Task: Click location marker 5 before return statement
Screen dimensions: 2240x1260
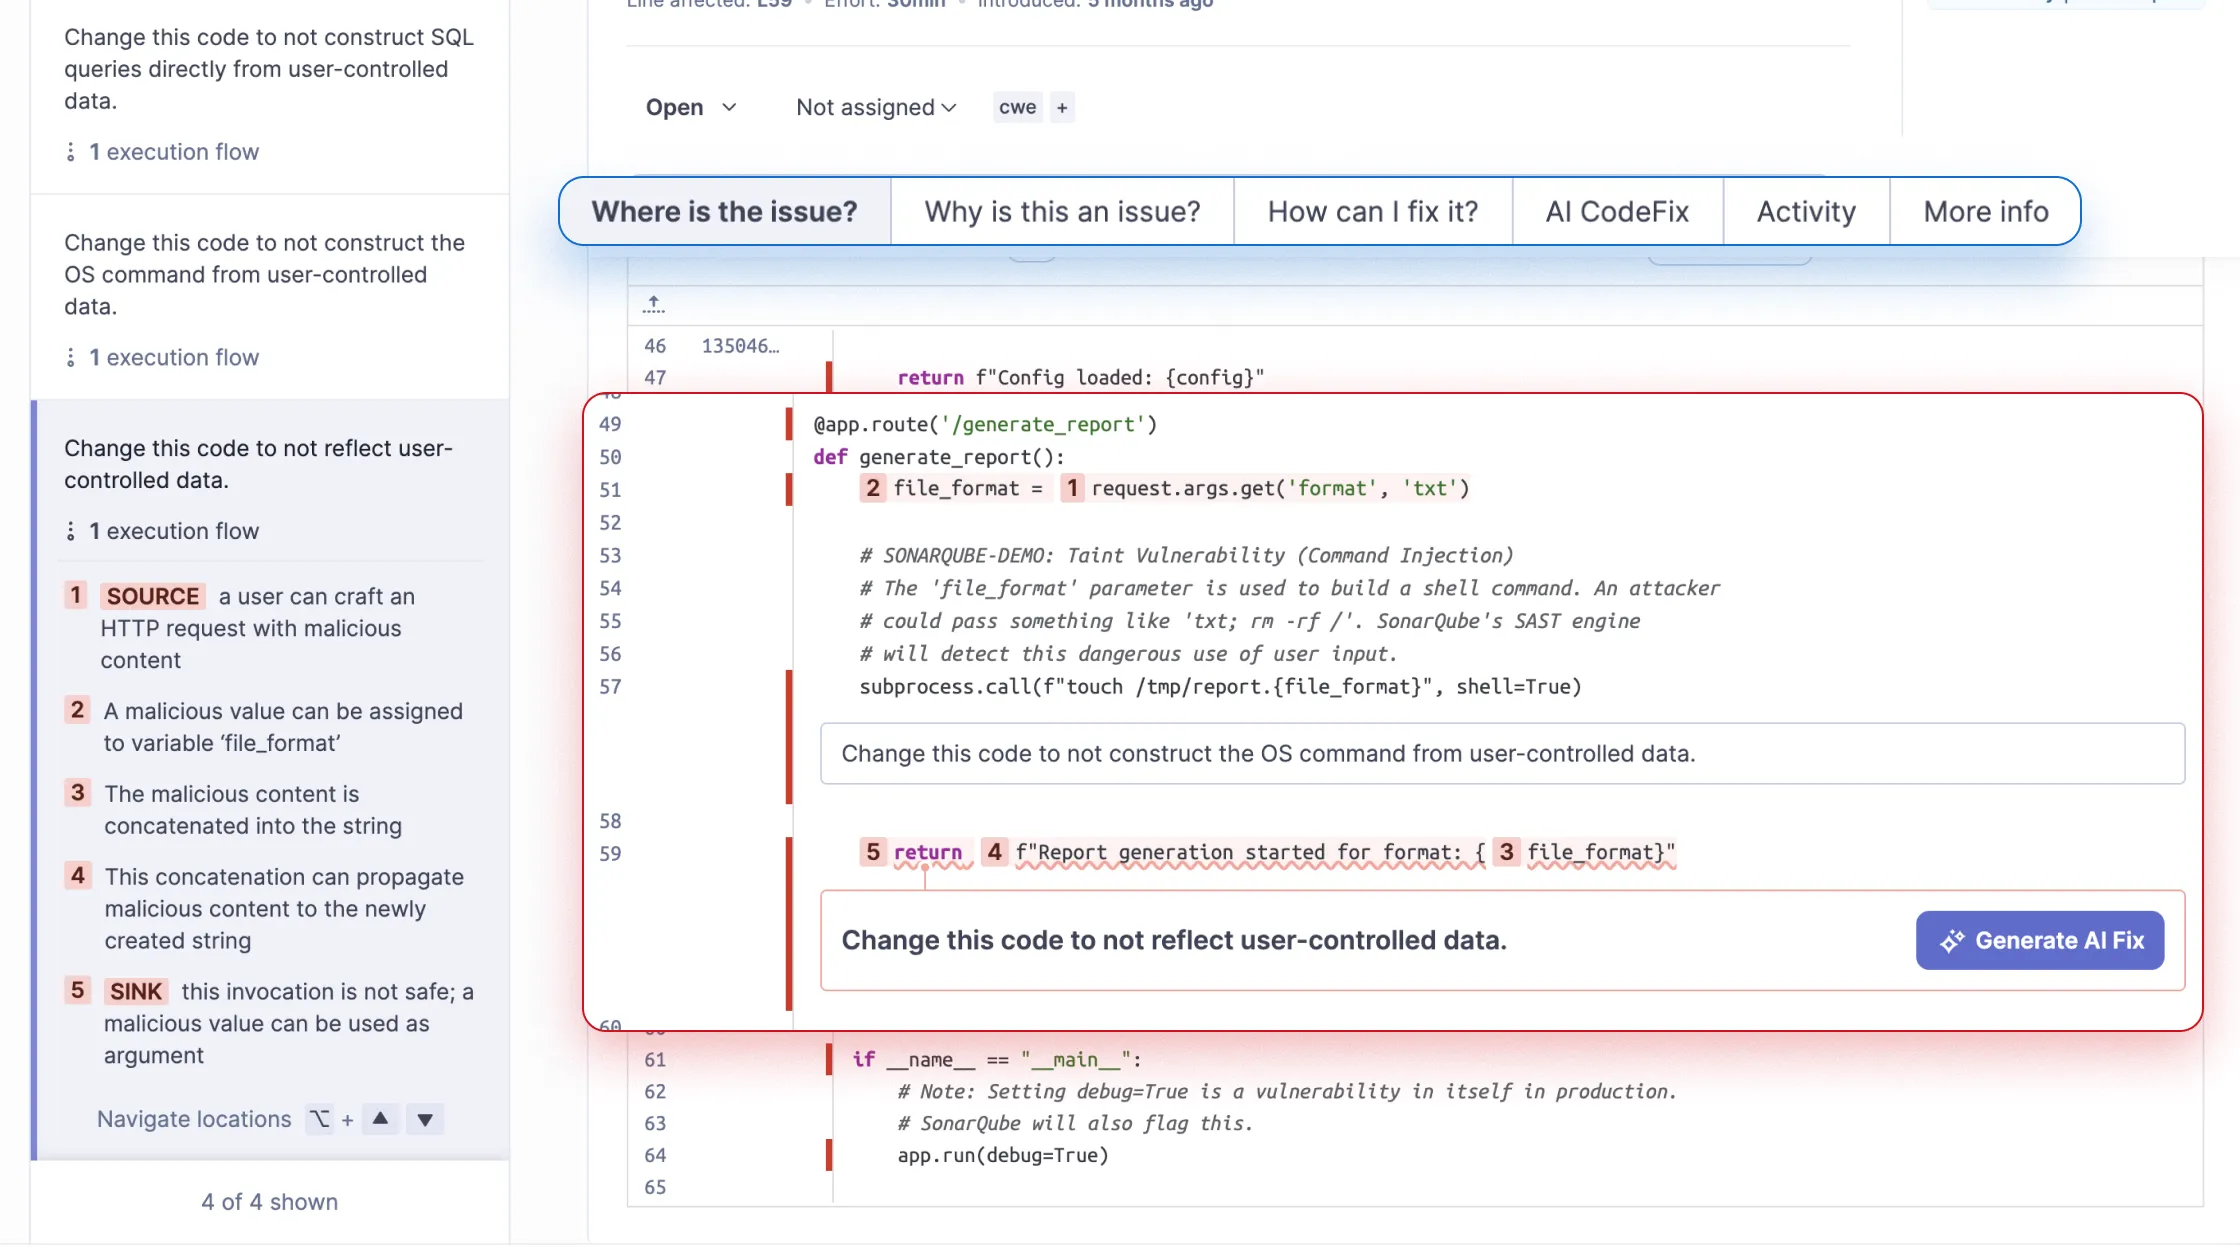Action: pyautogui.click(x=873, y=852)
